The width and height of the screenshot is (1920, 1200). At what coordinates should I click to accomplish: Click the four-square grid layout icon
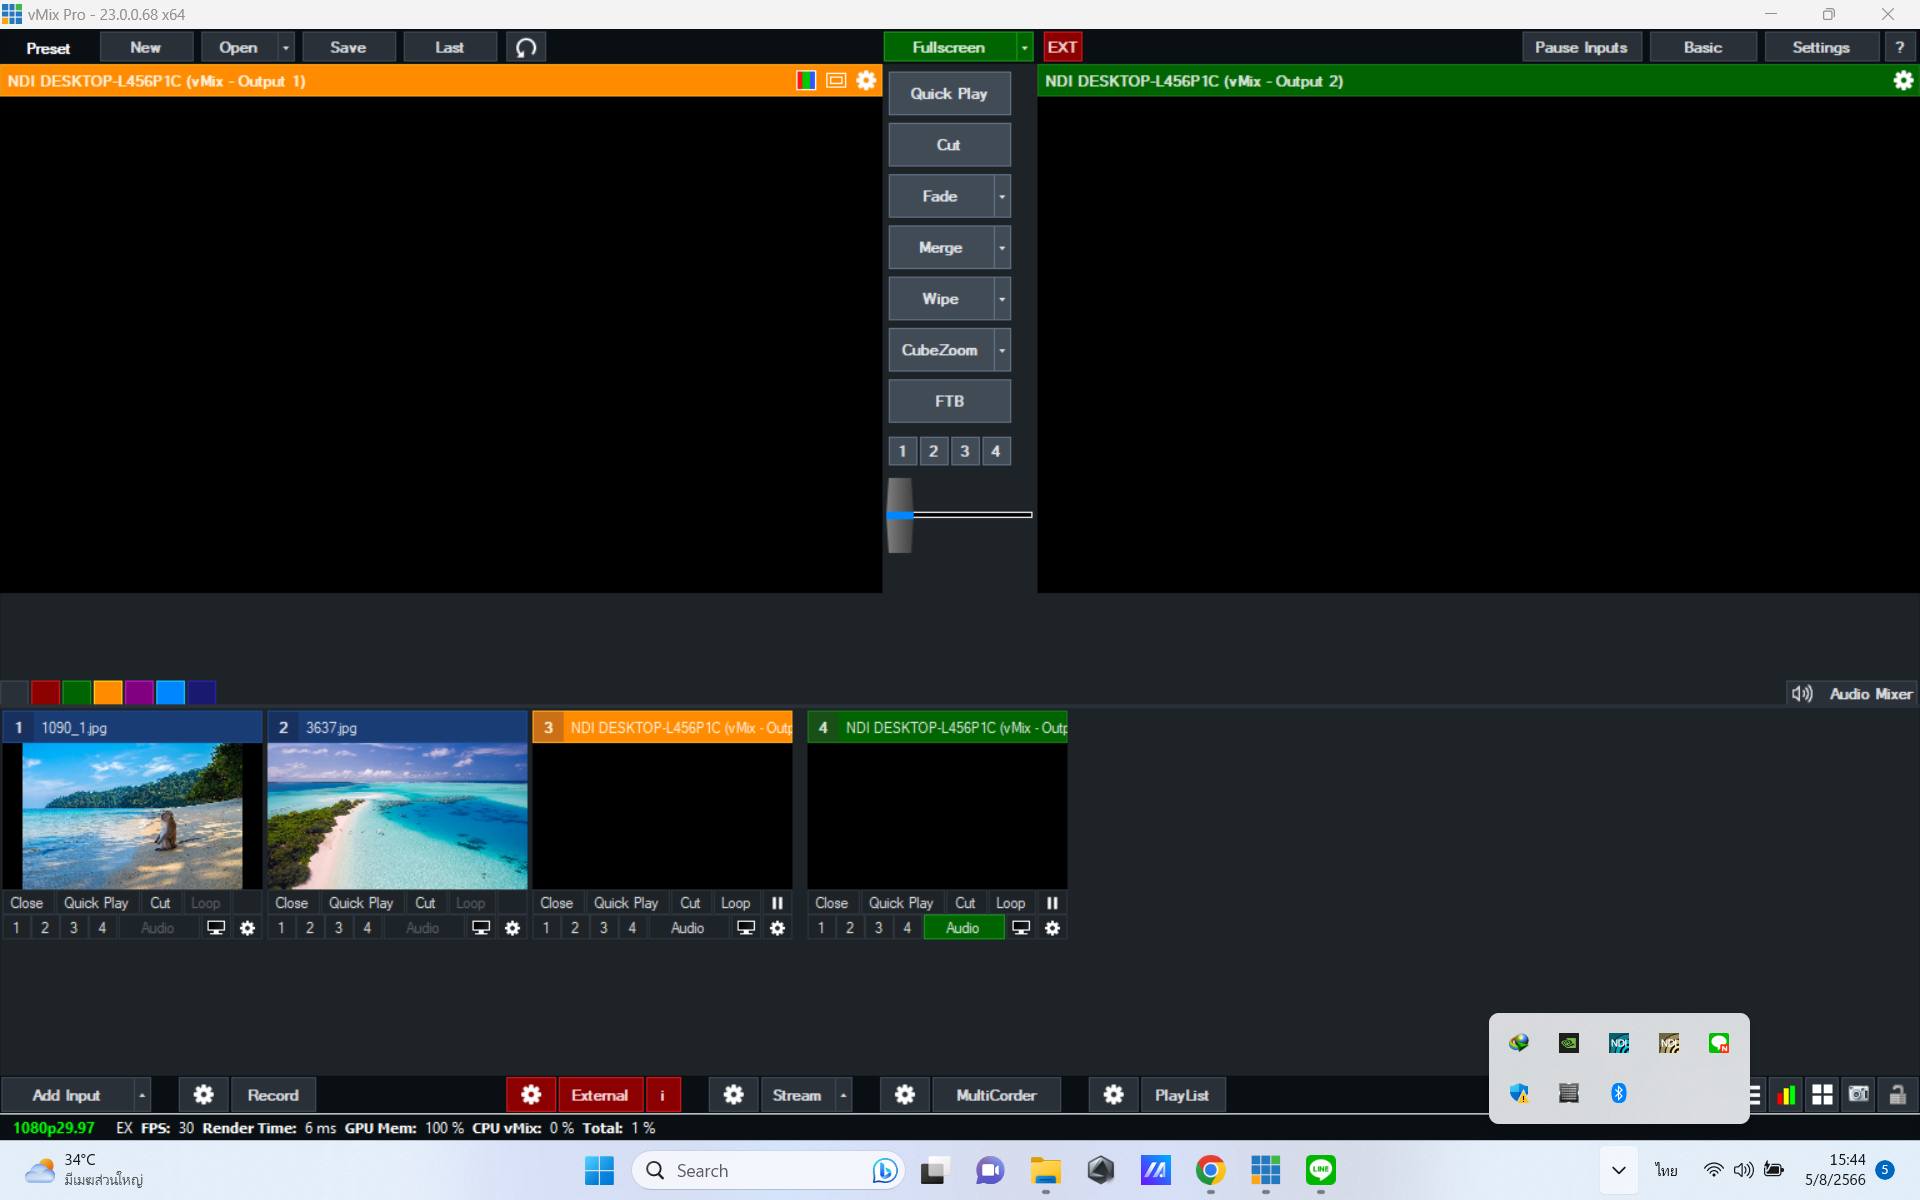1822,1095
